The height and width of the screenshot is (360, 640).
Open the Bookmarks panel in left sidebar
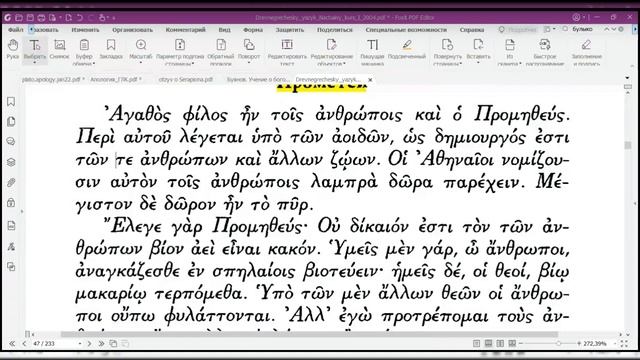[x=11, y=101]
